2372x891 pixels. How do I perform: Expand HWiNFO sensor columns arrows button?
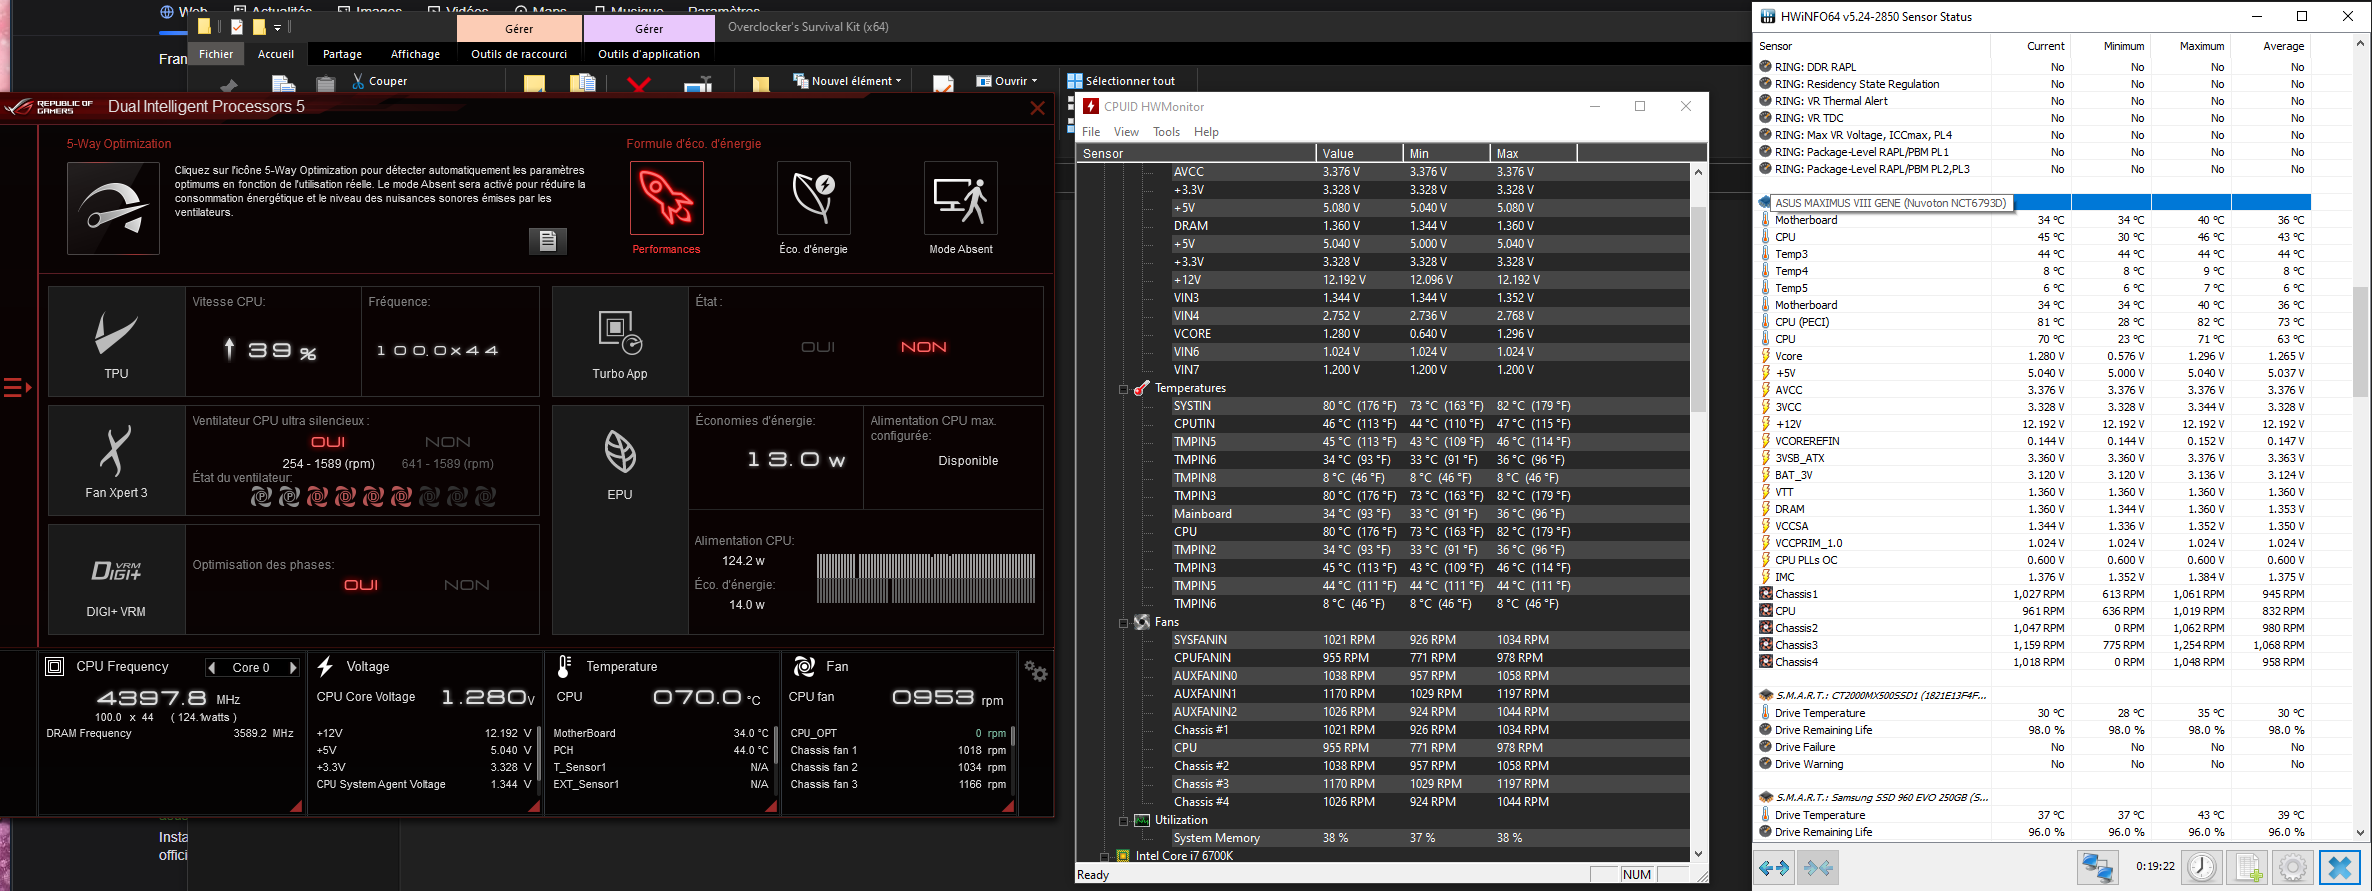(x=1774, y=867)
